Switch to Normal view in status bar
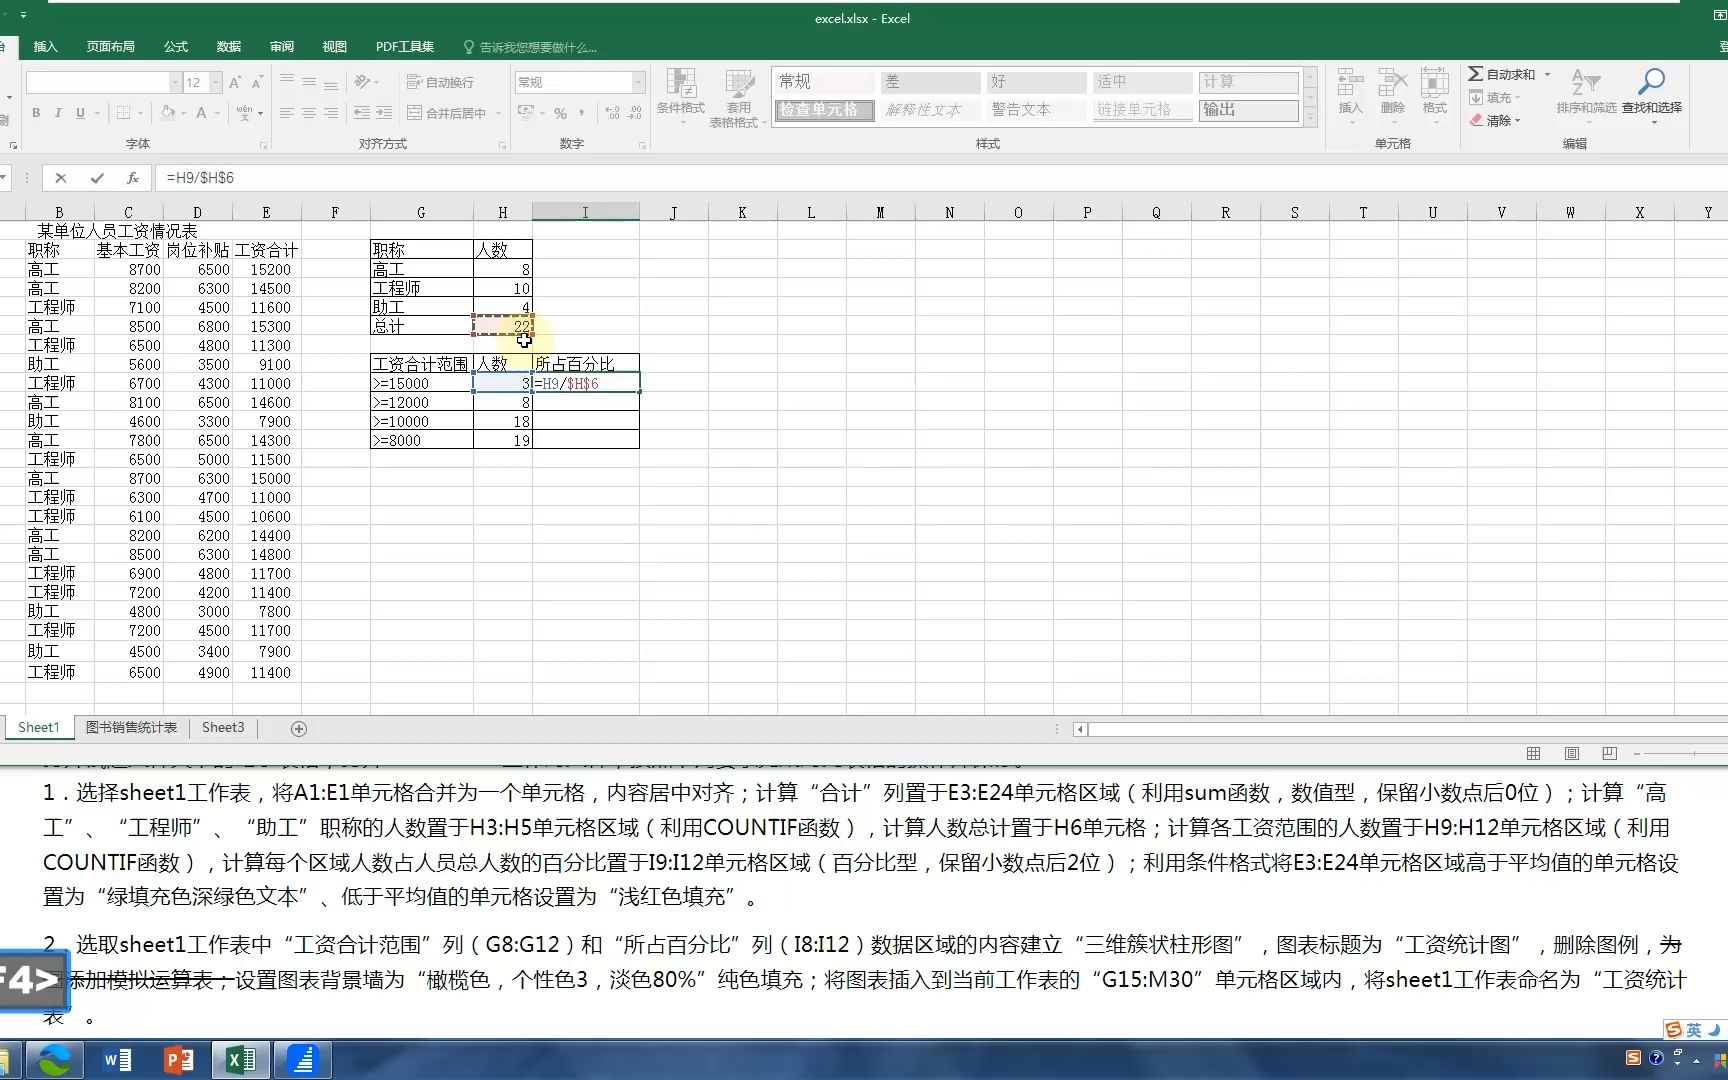Screen dimensions: 1728x1080 1533,753
